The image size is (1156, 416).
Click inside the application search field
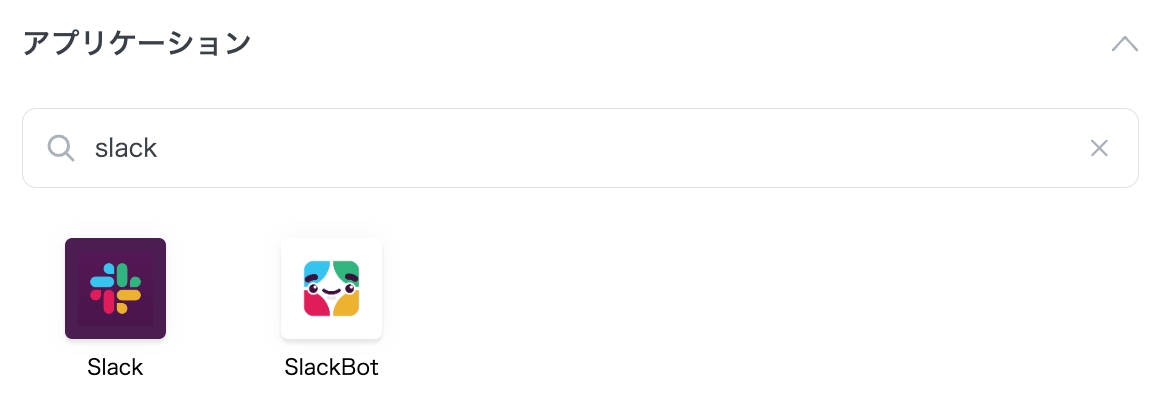(x=580, y=148)
